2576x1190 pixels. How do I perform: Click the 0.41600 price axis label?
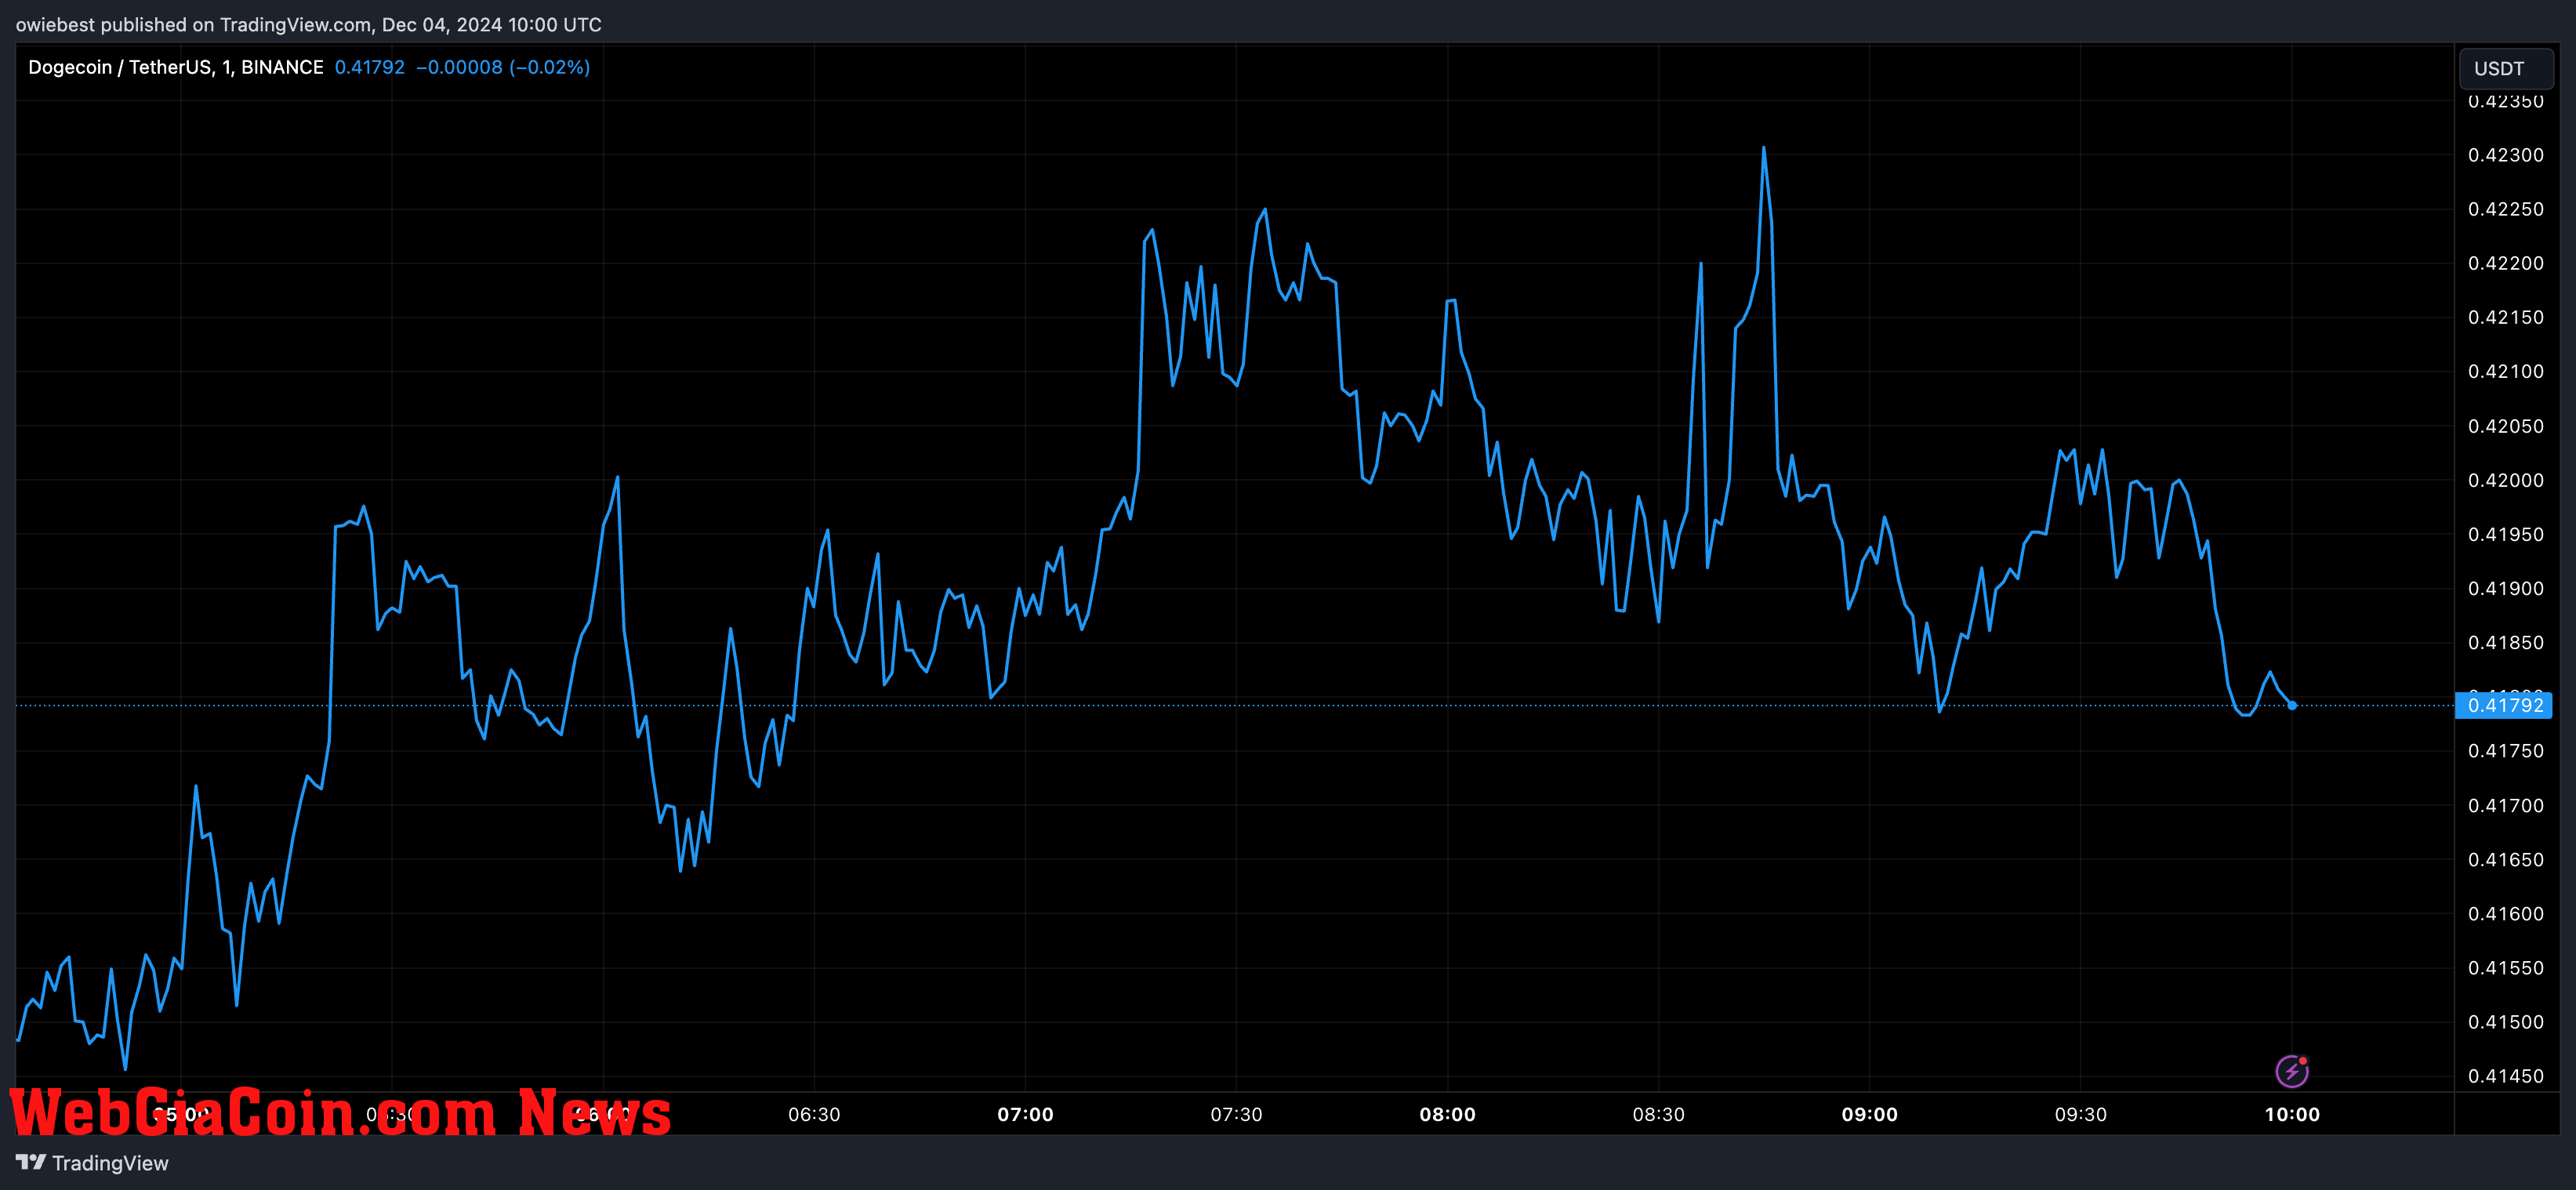[2505, 913]
